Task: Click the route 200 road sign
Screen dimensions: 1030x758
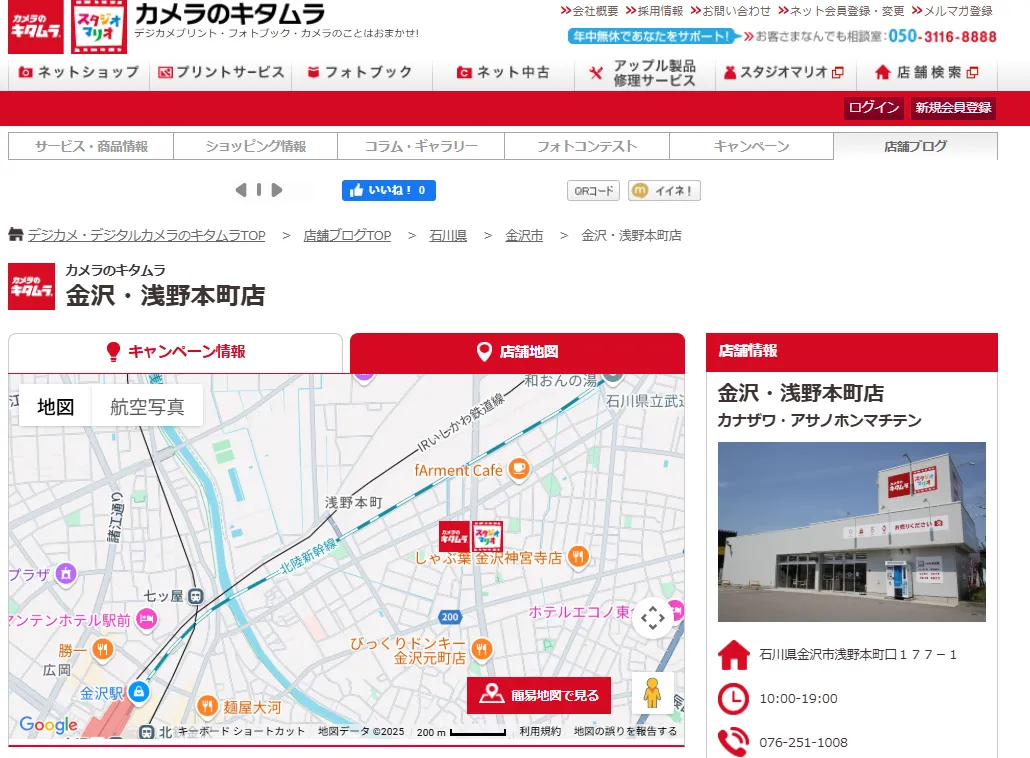Action: pyautogui.click(x=450, y=617)
